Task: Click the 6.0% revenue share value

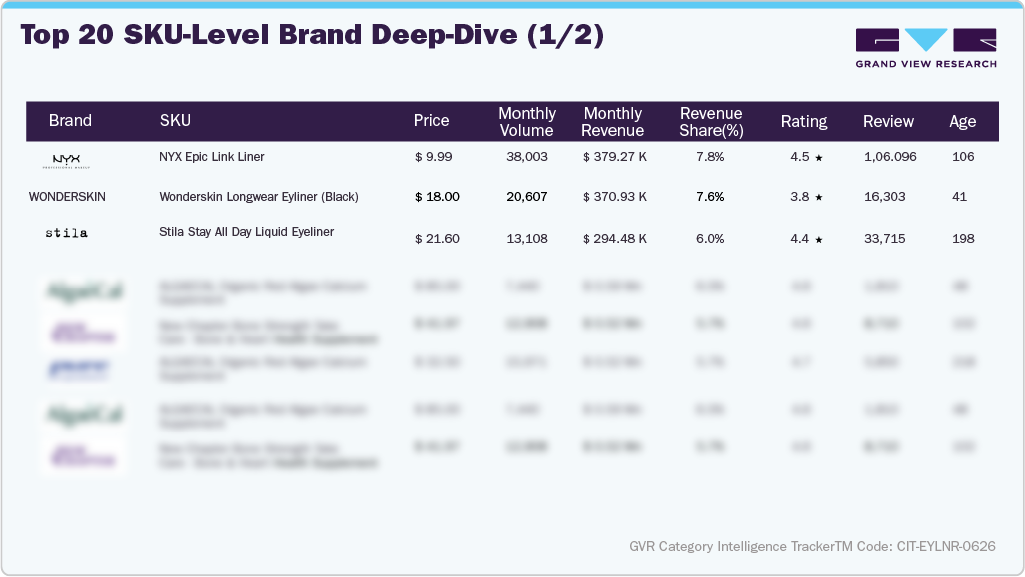Action: pos(710,239)
